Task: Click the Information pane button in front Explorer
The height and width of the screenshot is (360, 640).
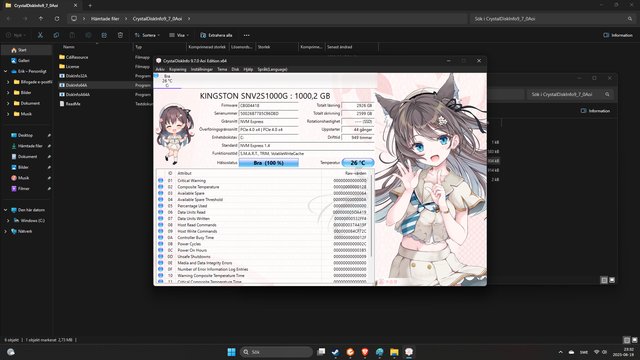Action: [618, 35]
